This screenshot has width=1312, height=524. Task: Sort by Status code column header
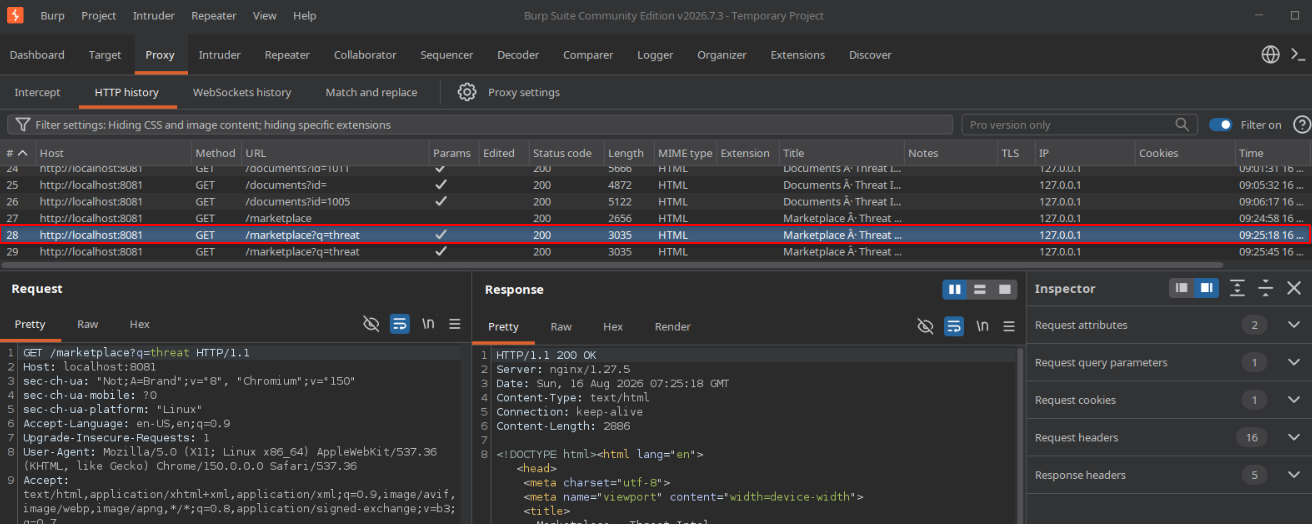pyautogui.click(x=566, y=153)
